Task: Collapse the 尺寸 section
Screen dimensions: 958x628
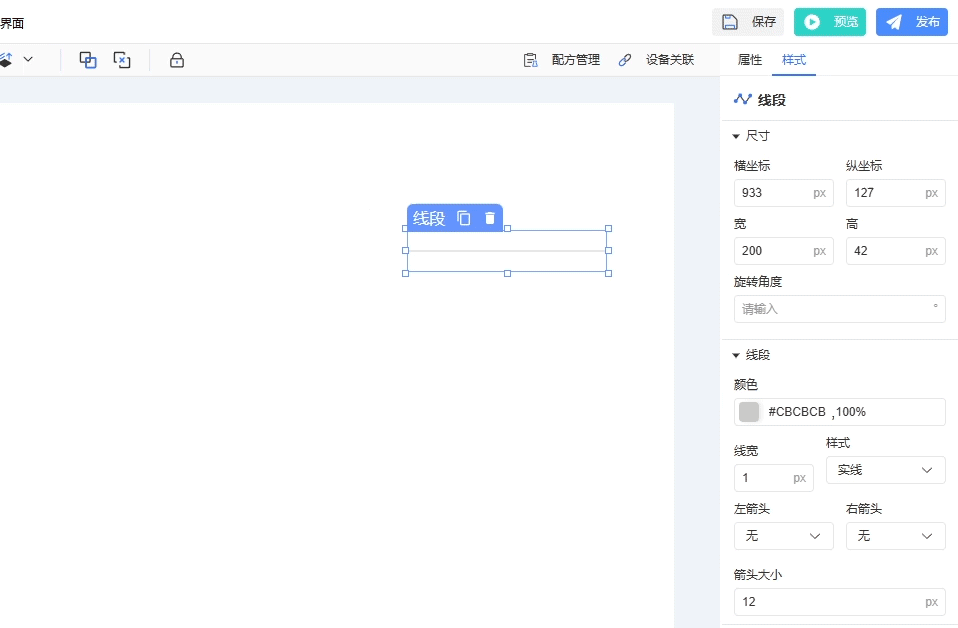Action: (x=737, y=136)
